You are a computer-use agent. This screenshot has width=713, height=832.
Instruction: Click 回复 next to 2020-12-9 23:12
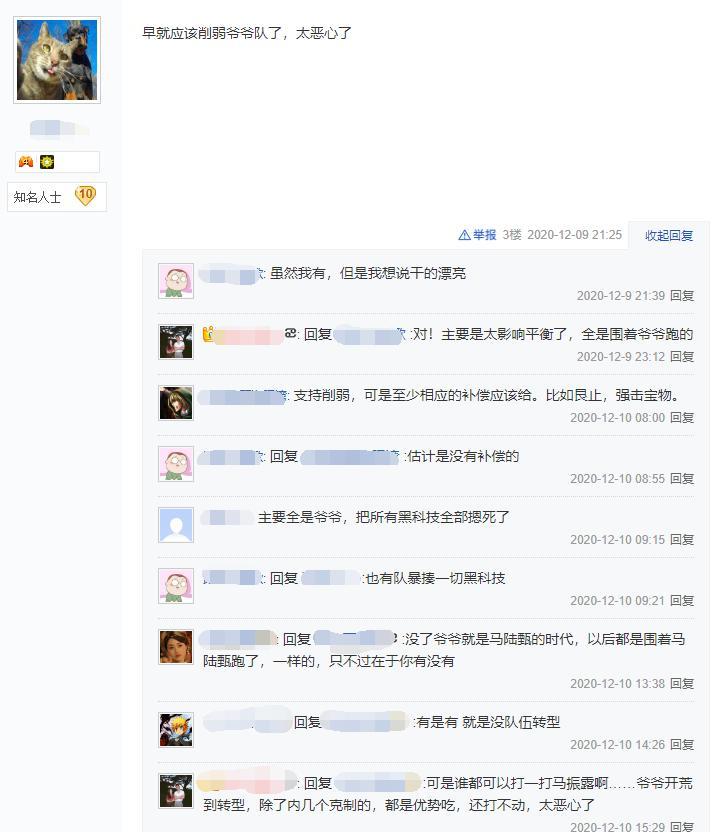click(682, 357)
